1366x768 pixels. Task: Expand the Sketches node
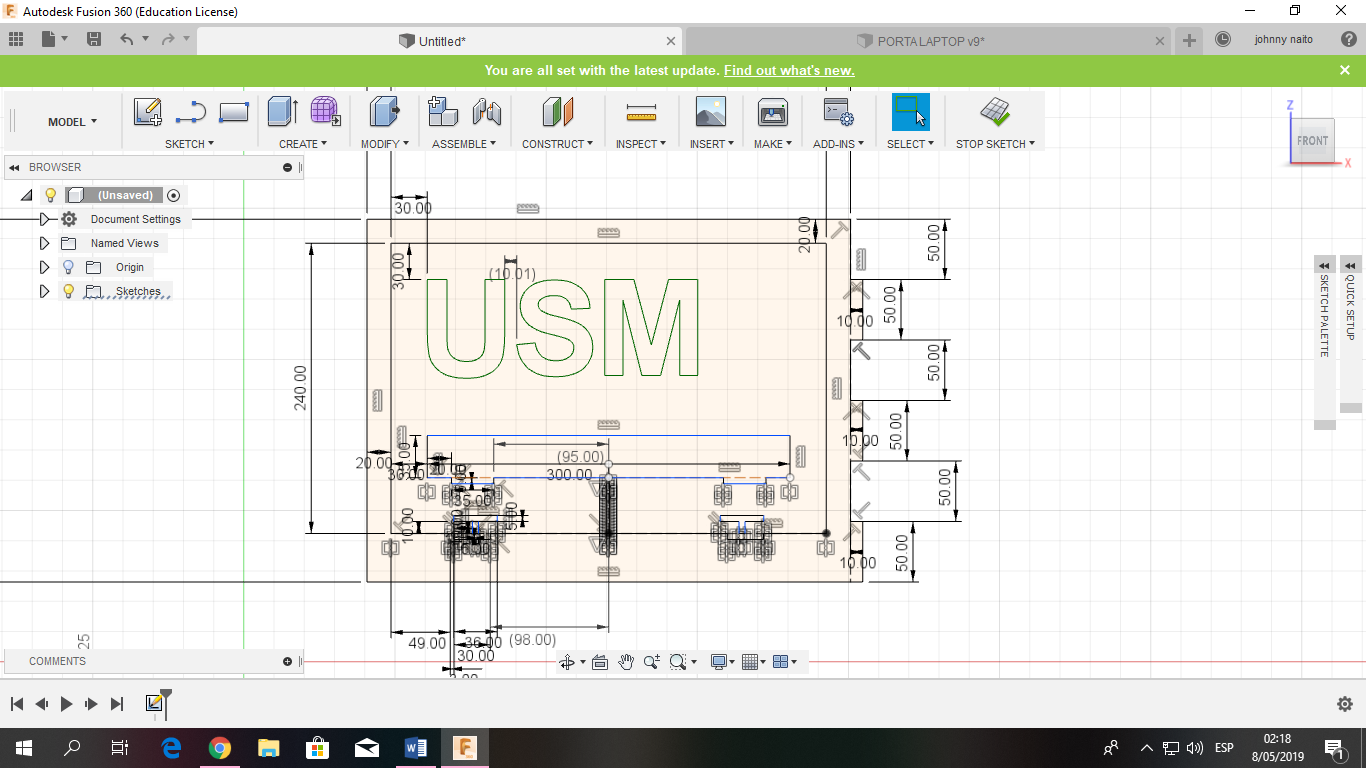tap(44, 291)
